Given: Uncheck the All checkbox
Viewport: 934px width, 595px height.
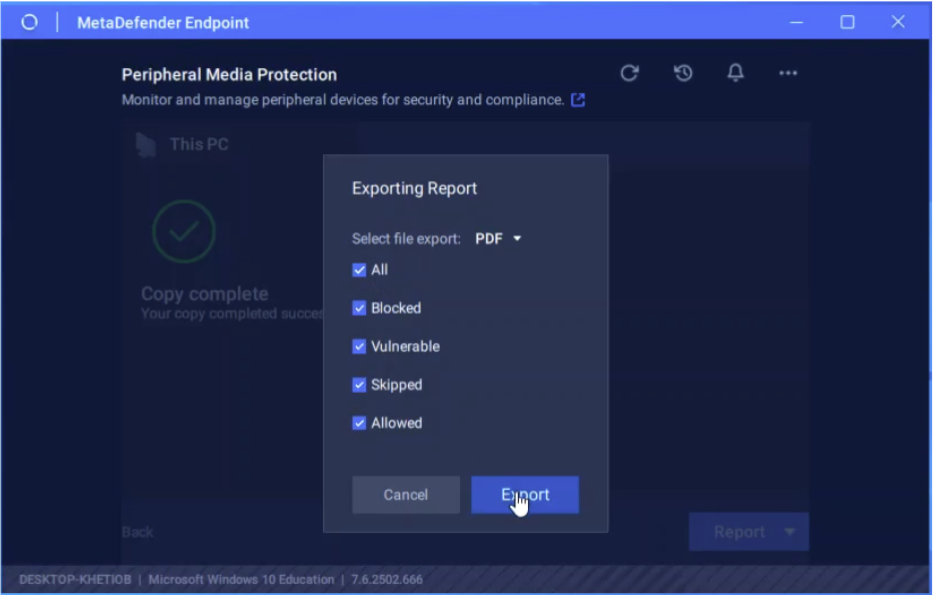Looking at the screenshot, I should pyautogui.click(x=359, y=270).
